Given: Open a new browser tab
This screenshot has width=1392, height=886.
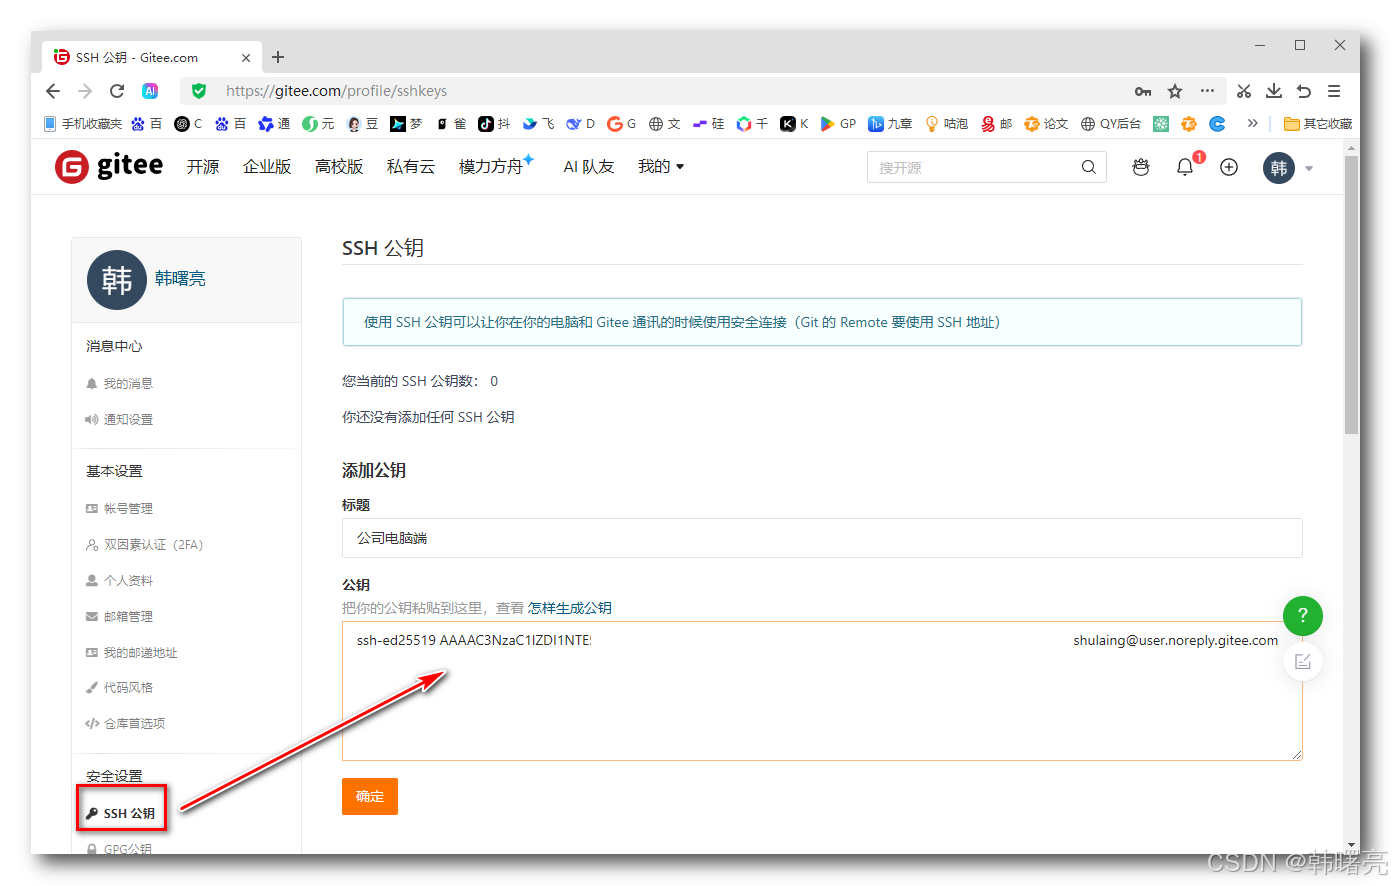Looking at the screenshot, I should (x=278, y=57).
